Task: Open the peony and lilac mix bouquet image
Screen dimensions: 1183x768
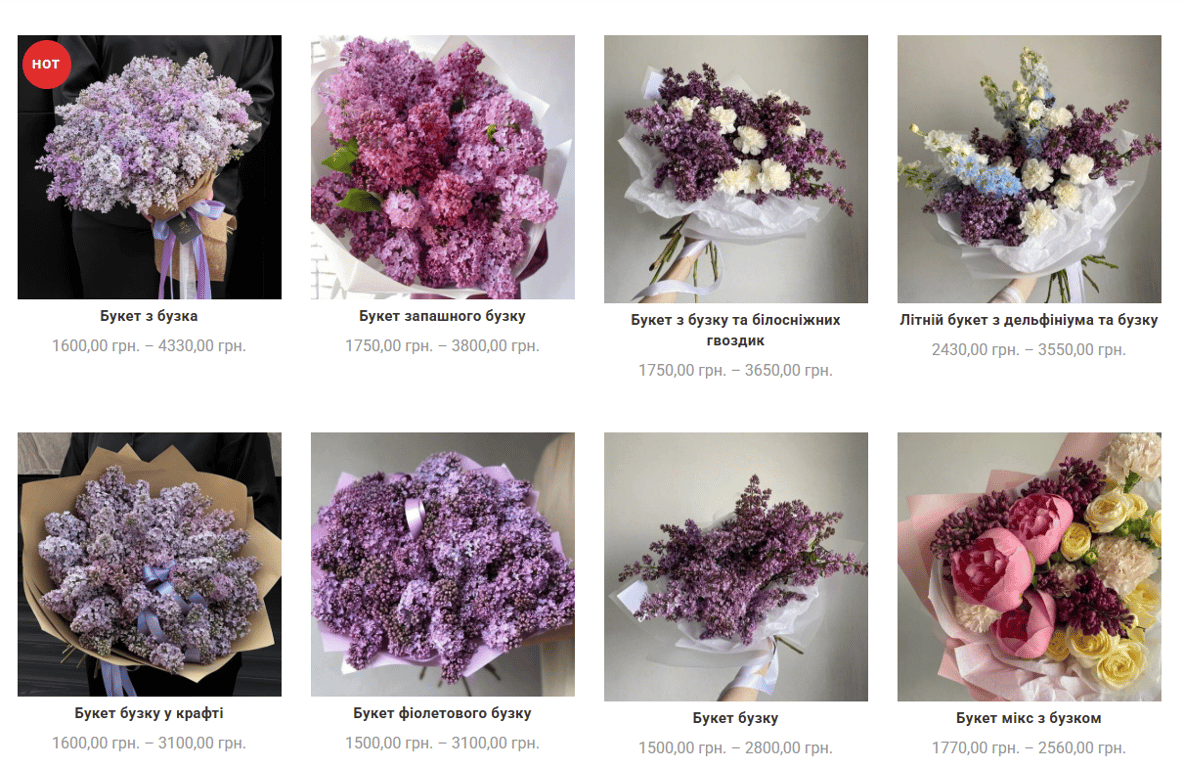Action: click(x=1029, y=567)
